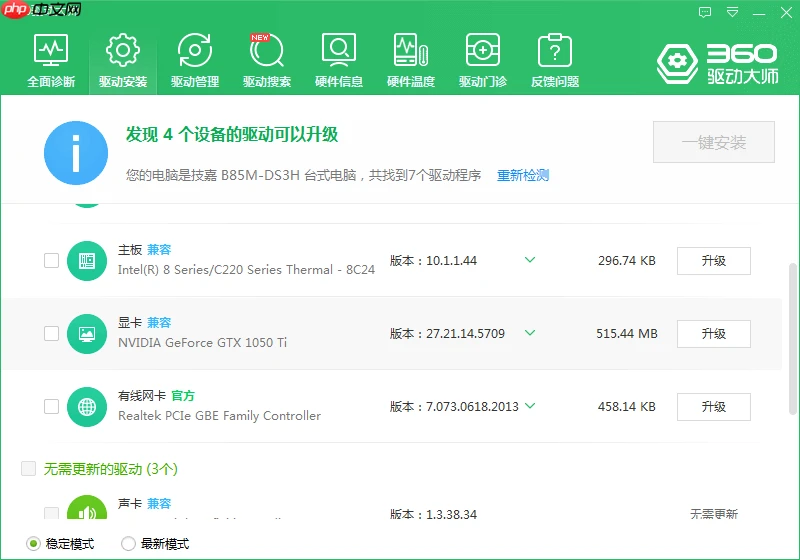The height and width of the screenshot is (560, 800).
Task: Click the 无需更新 status in 声卡 row
Action: click(714, 514)
